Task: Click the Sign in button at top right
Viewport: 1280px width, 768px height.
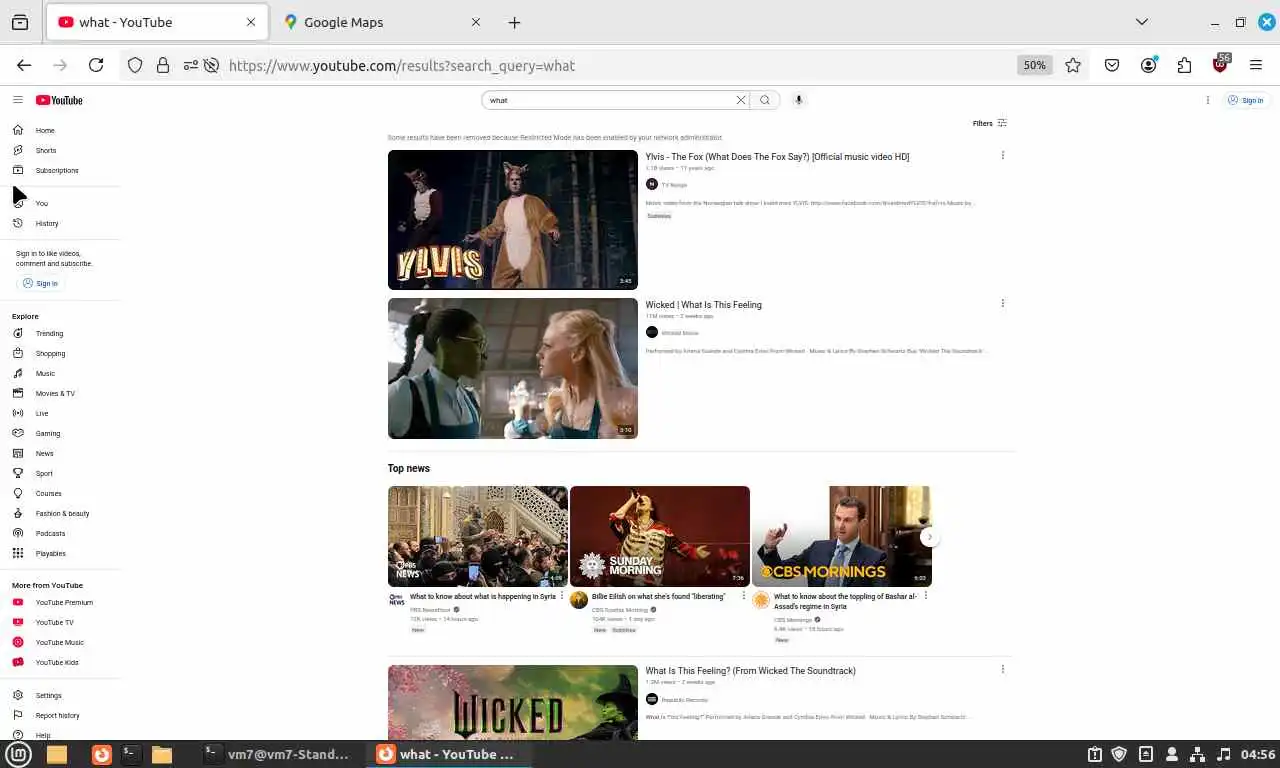Action: point(1246,100)
